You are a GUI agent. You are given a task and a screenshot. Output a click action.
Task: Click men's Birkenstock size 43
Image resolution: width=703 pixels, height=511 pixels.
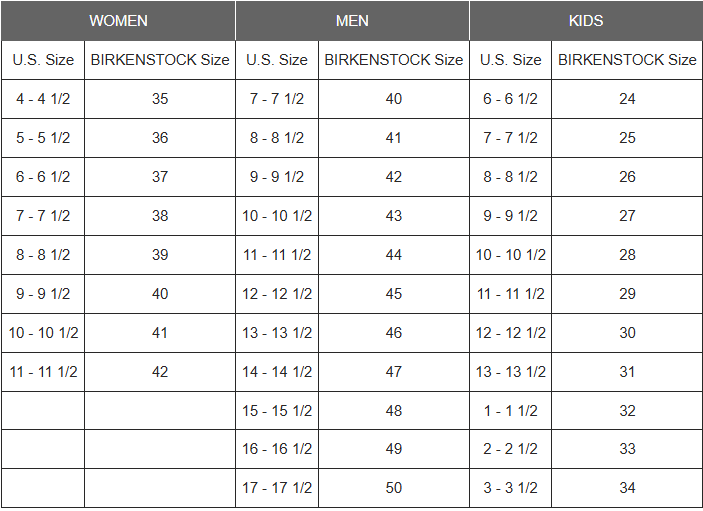[x=394, y=216]
